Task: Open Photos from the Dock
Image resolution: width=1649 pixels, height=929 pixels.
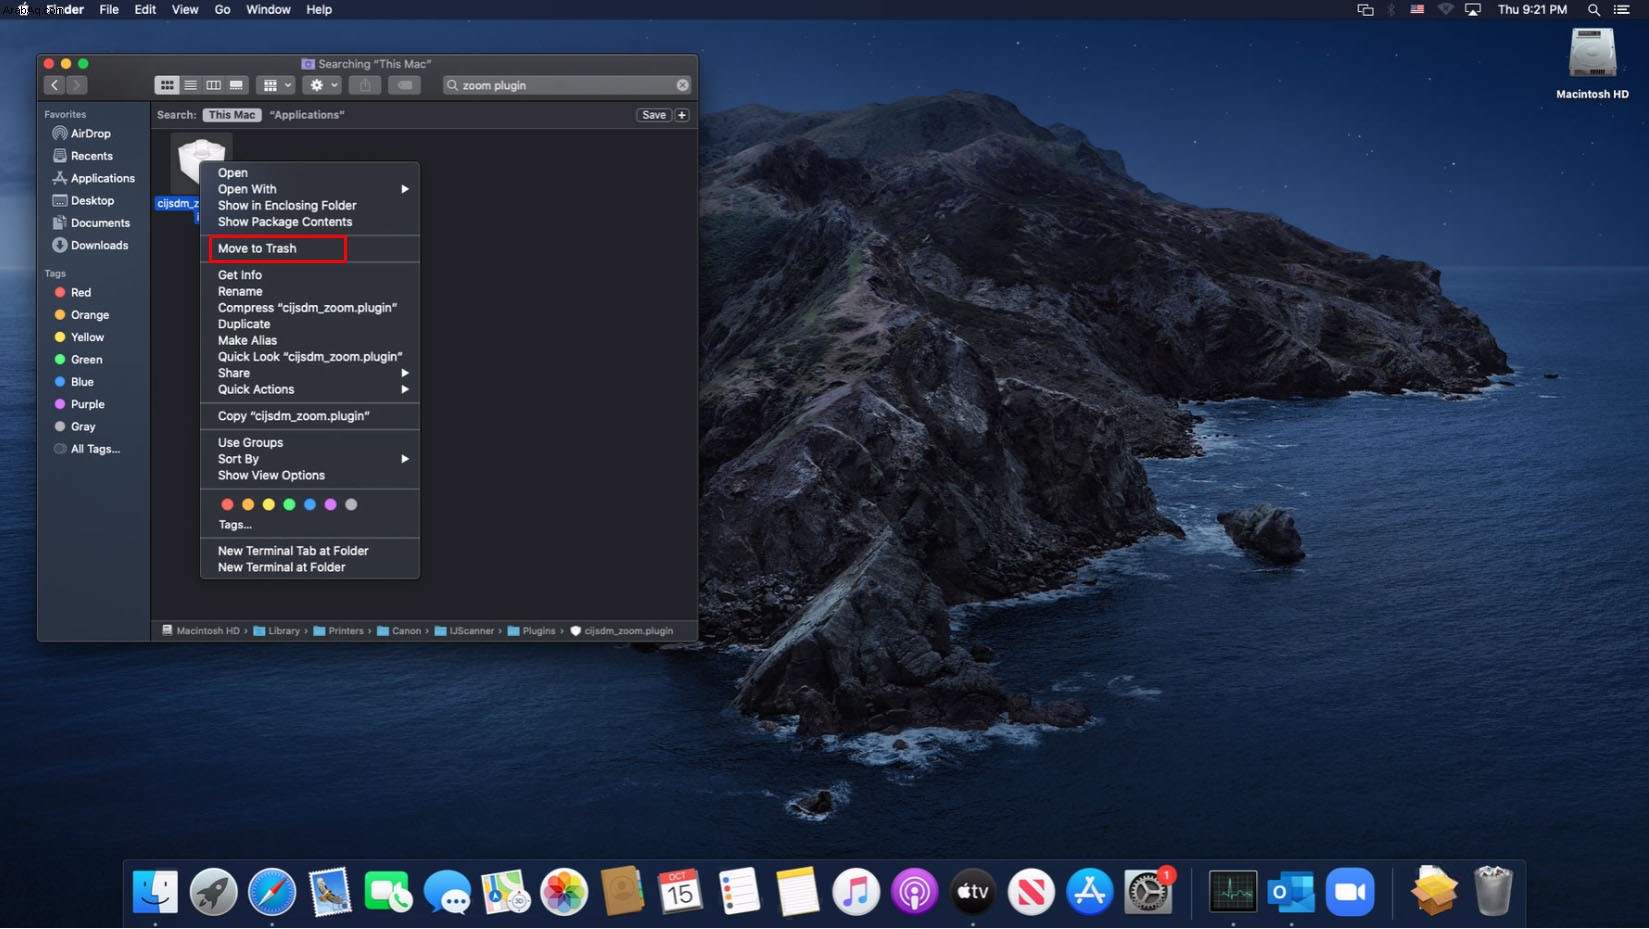Action: (564, 892)
